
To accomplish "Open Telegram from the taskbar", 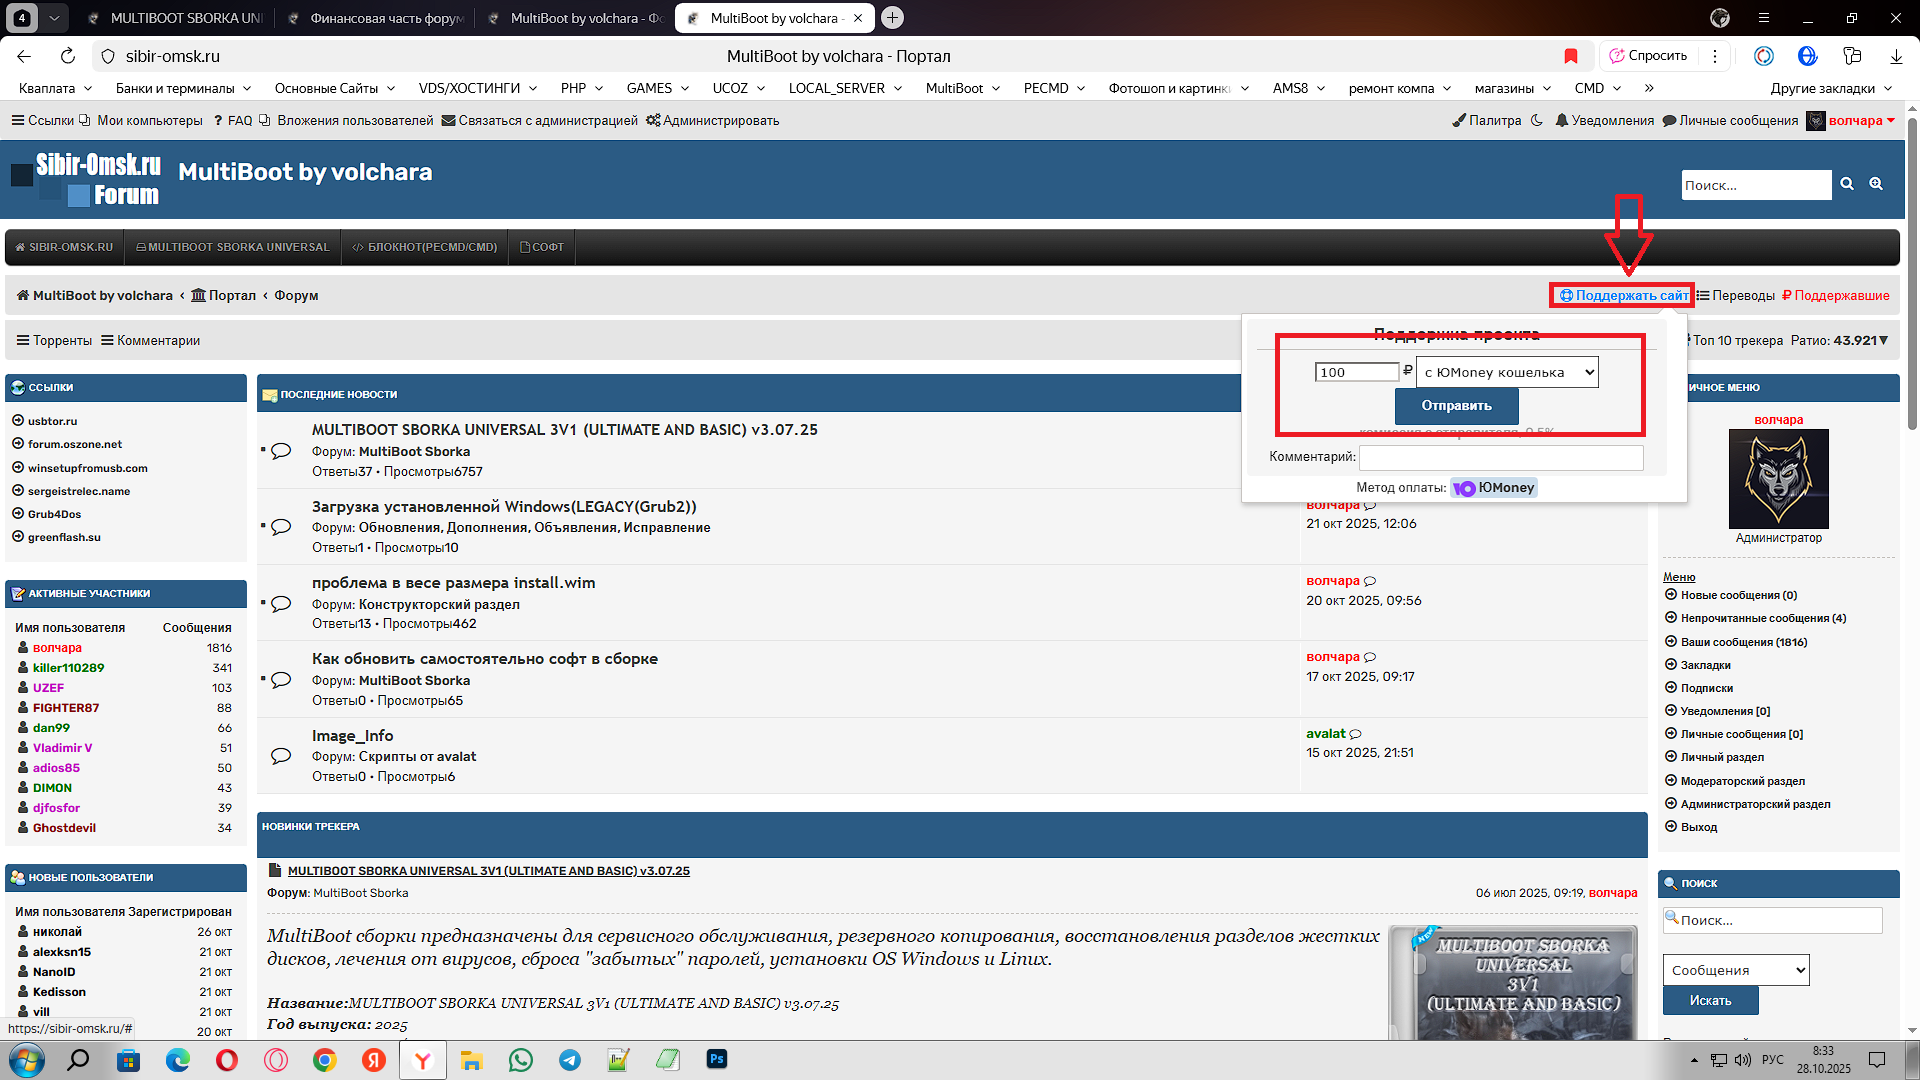I will coord(570,1060).
